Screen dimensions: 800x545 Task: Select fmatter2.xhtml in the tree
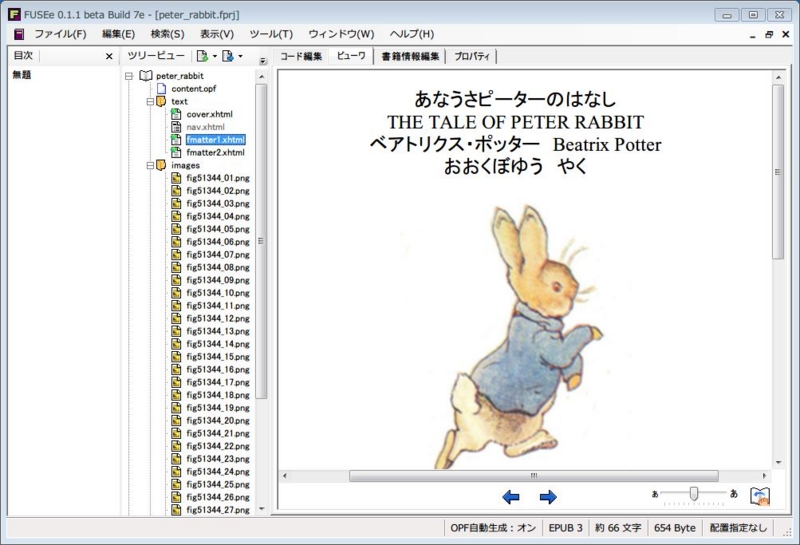215,153
